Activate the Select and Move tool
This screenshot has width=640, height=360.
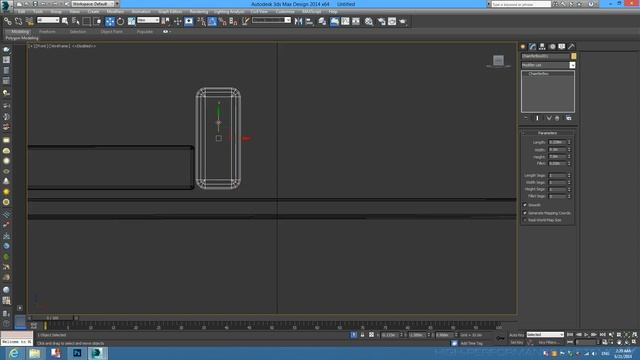pyautogui.click(x=110, y=21)
